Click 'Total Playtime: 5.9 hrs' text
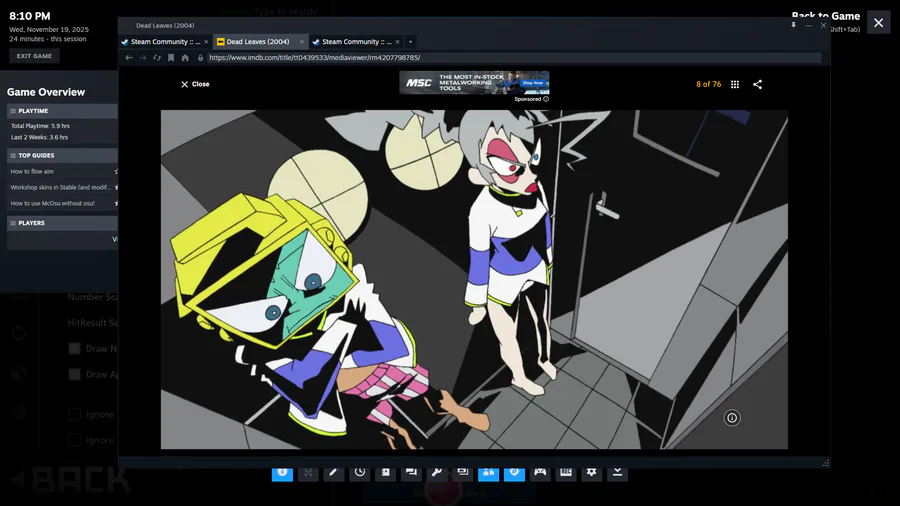 tap(40, 126)
